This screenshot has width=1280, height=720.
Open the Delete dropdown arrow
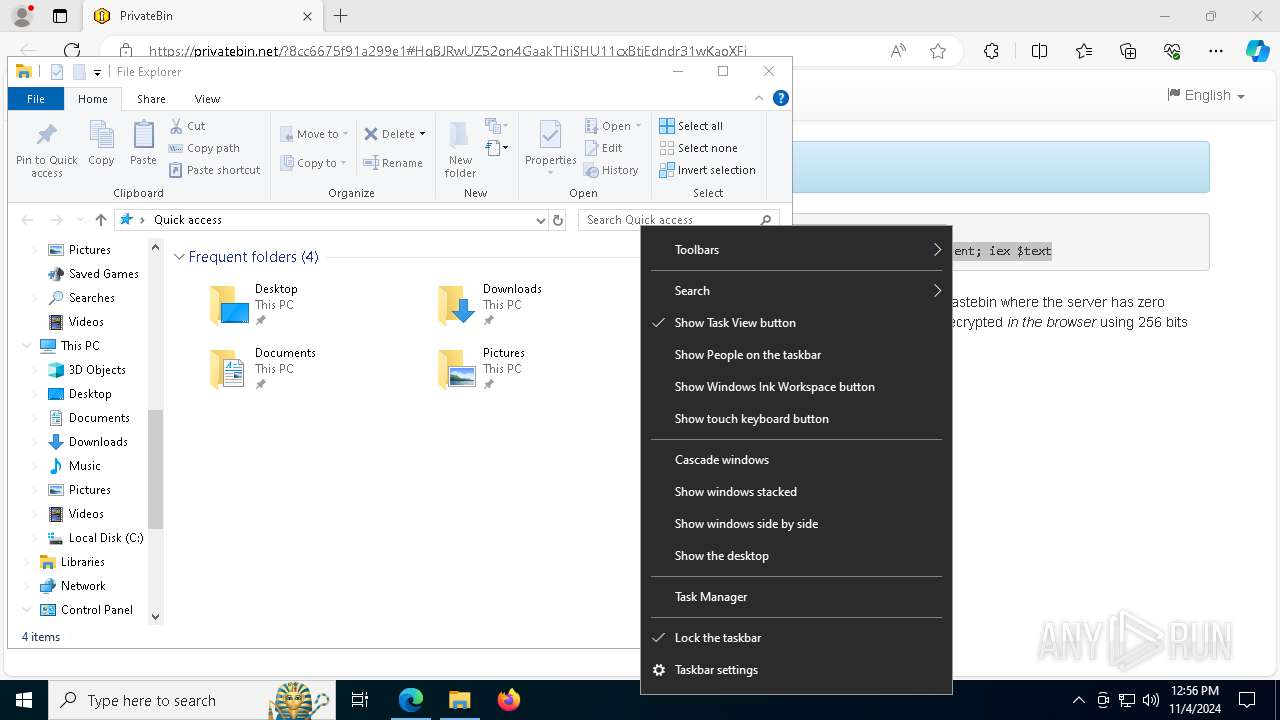(x=422, y=134)
